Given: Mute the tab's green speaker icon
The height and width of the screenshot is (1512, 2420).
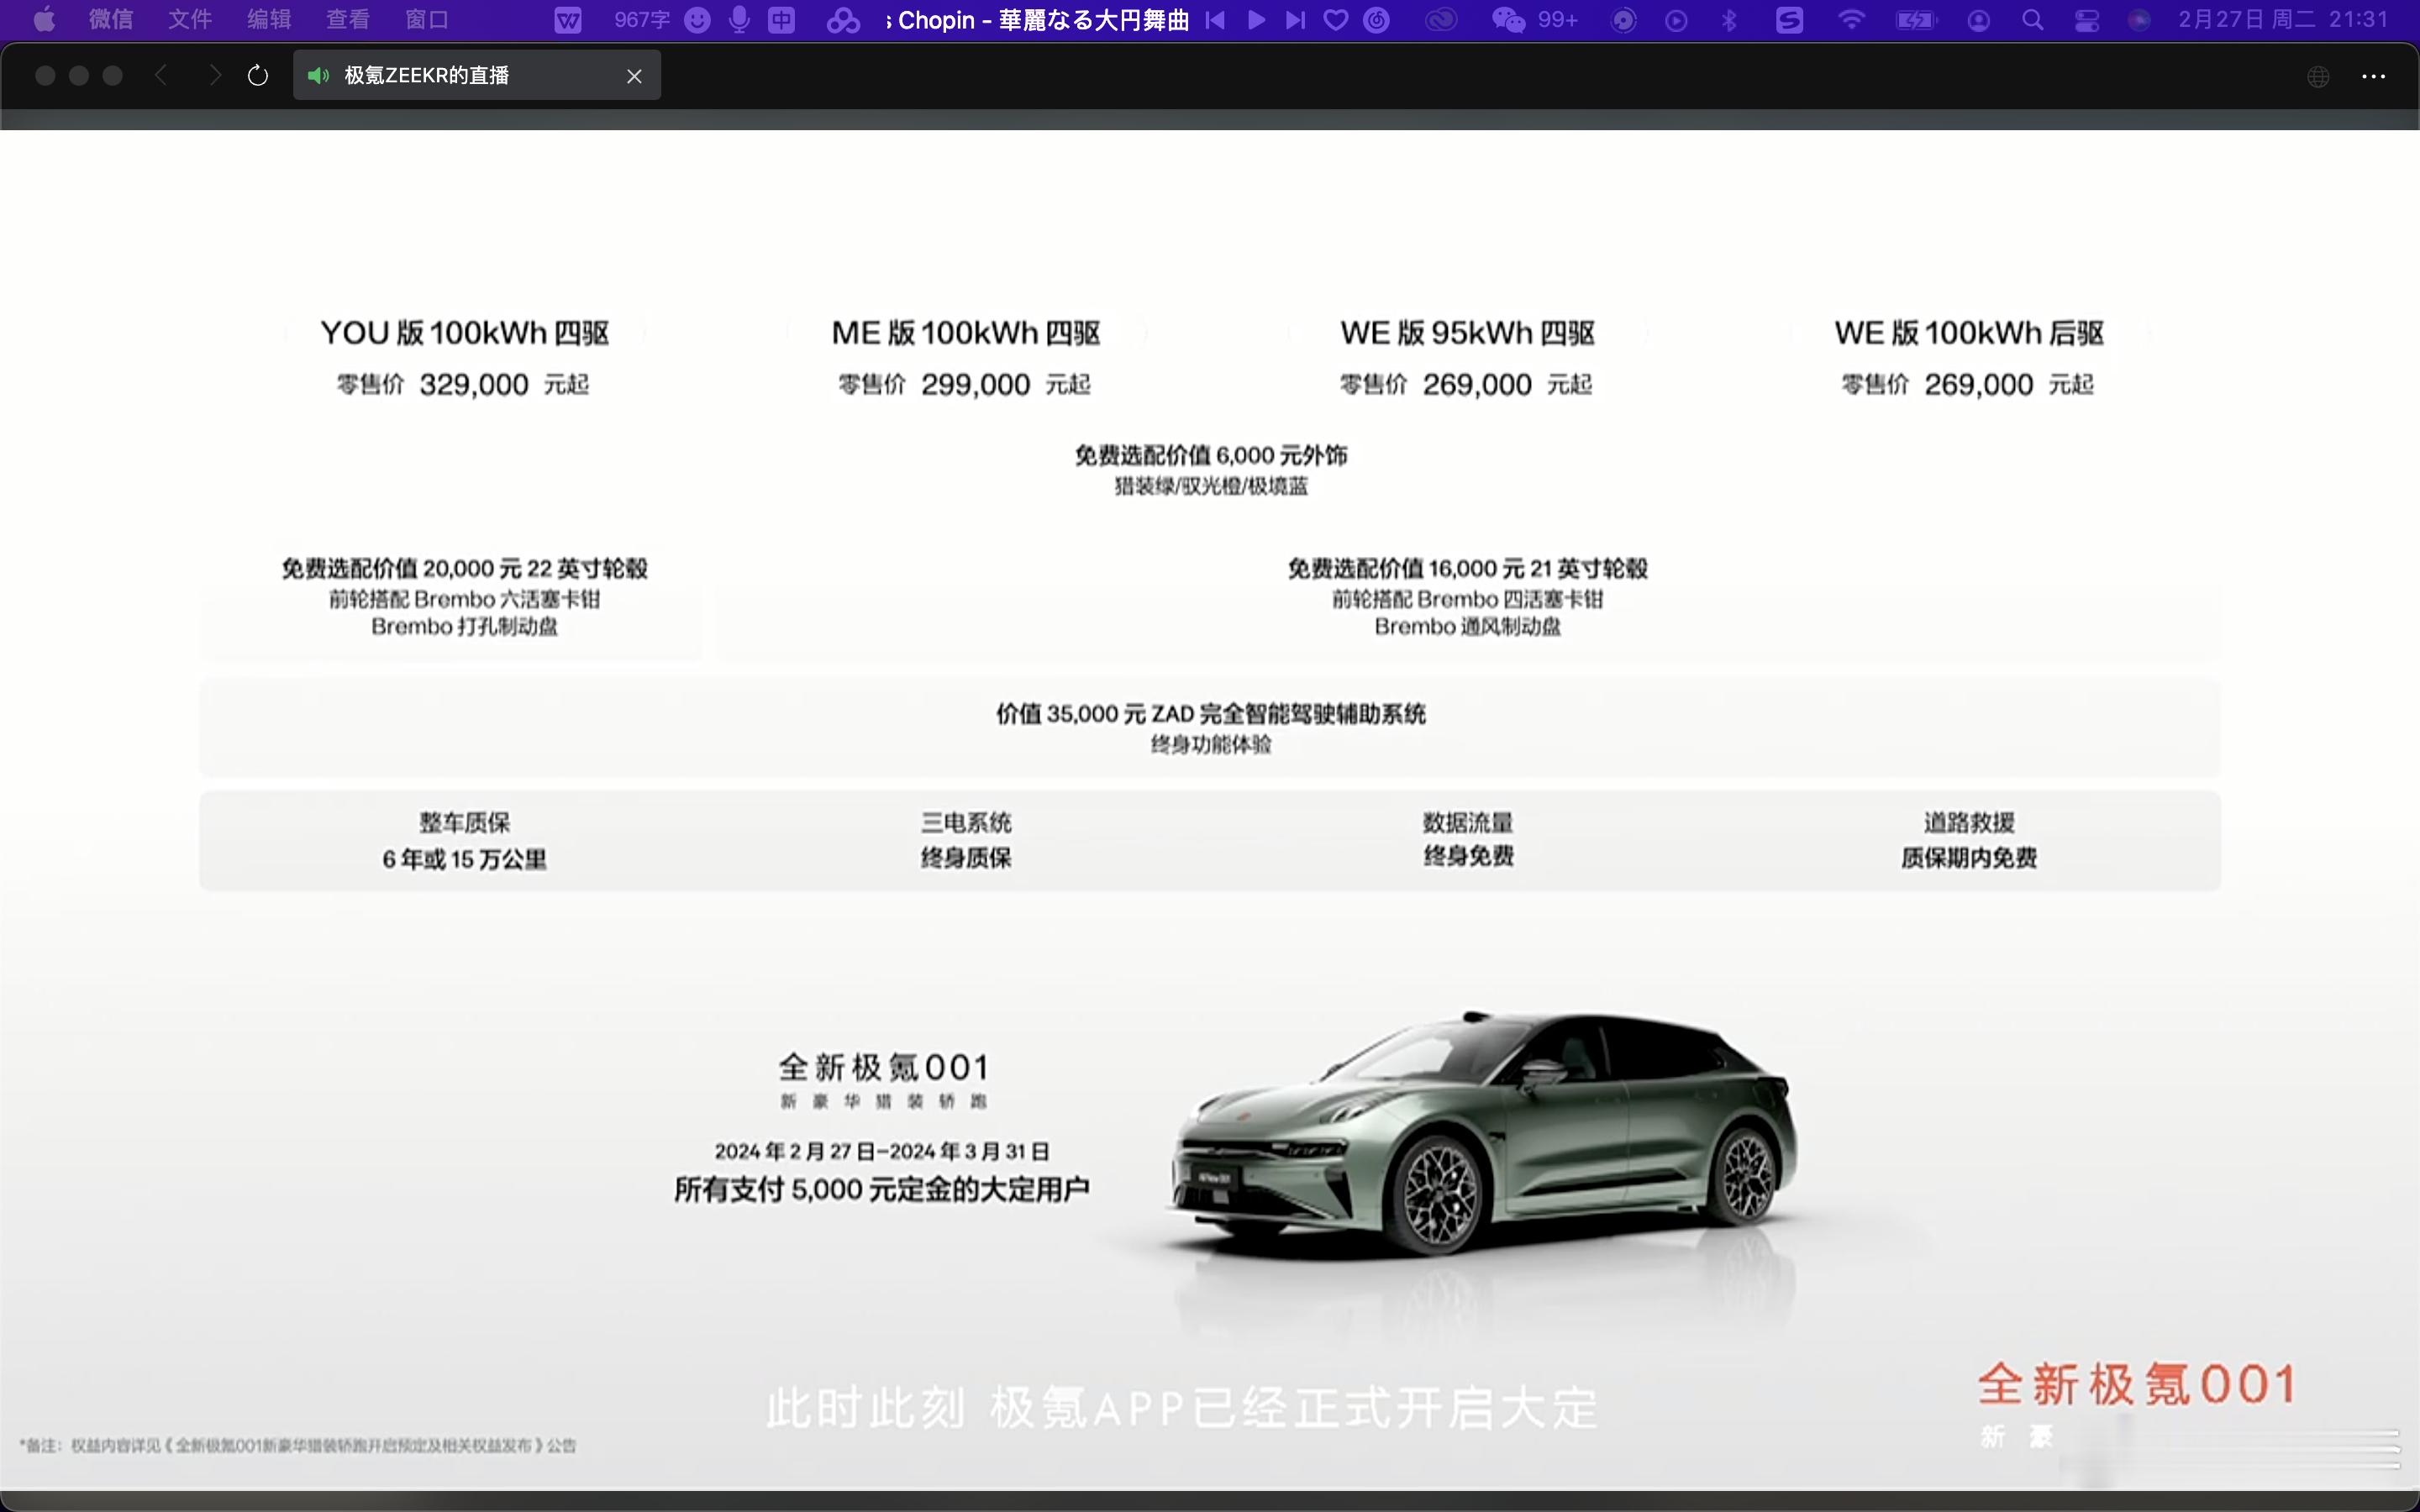Looking at the screenshot, I should click(318, 75).
